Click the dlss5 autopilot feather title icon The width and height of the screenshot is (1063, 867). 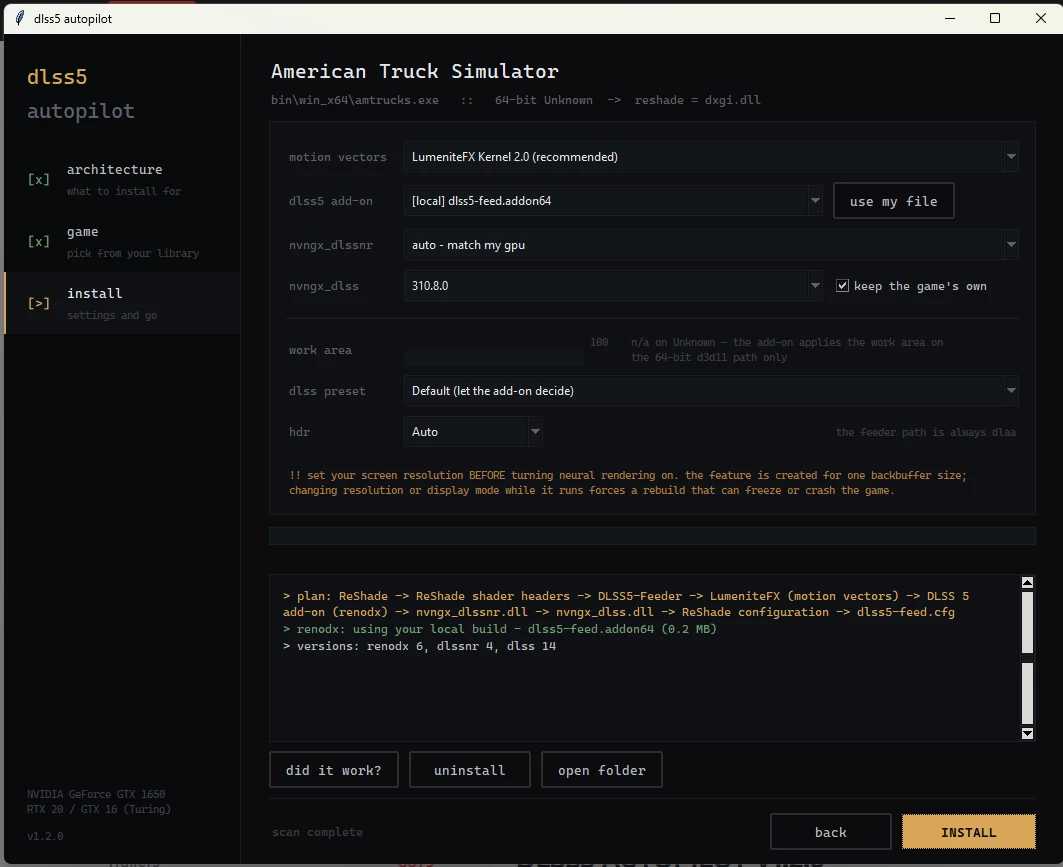click(20, 18)
